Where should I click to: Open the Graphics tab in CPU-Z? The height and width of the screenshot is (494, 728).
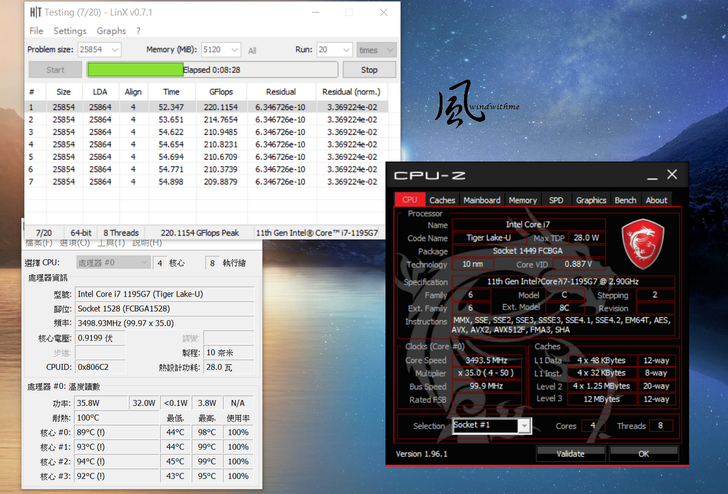(591, 200)
